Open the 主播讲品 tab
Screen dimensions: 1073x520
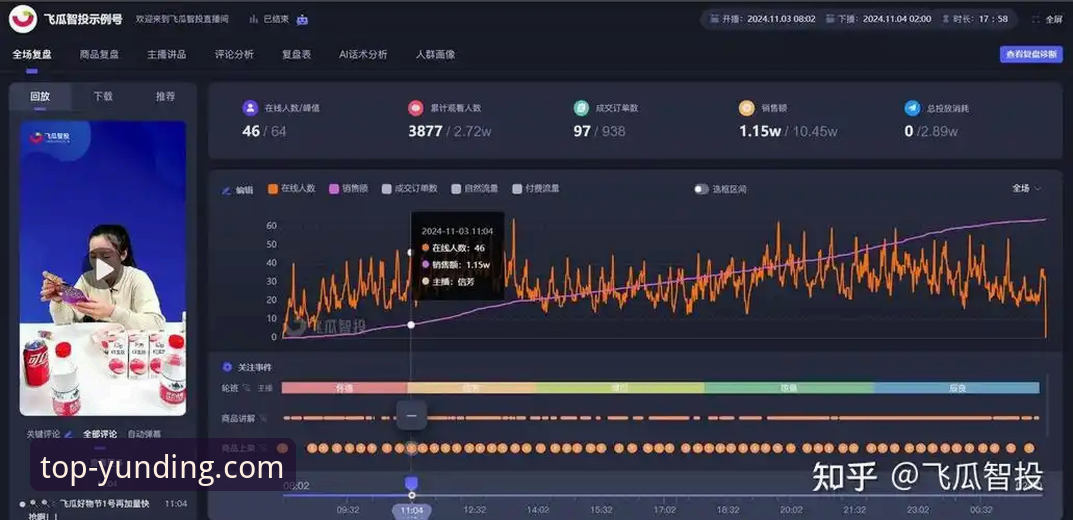166,54
